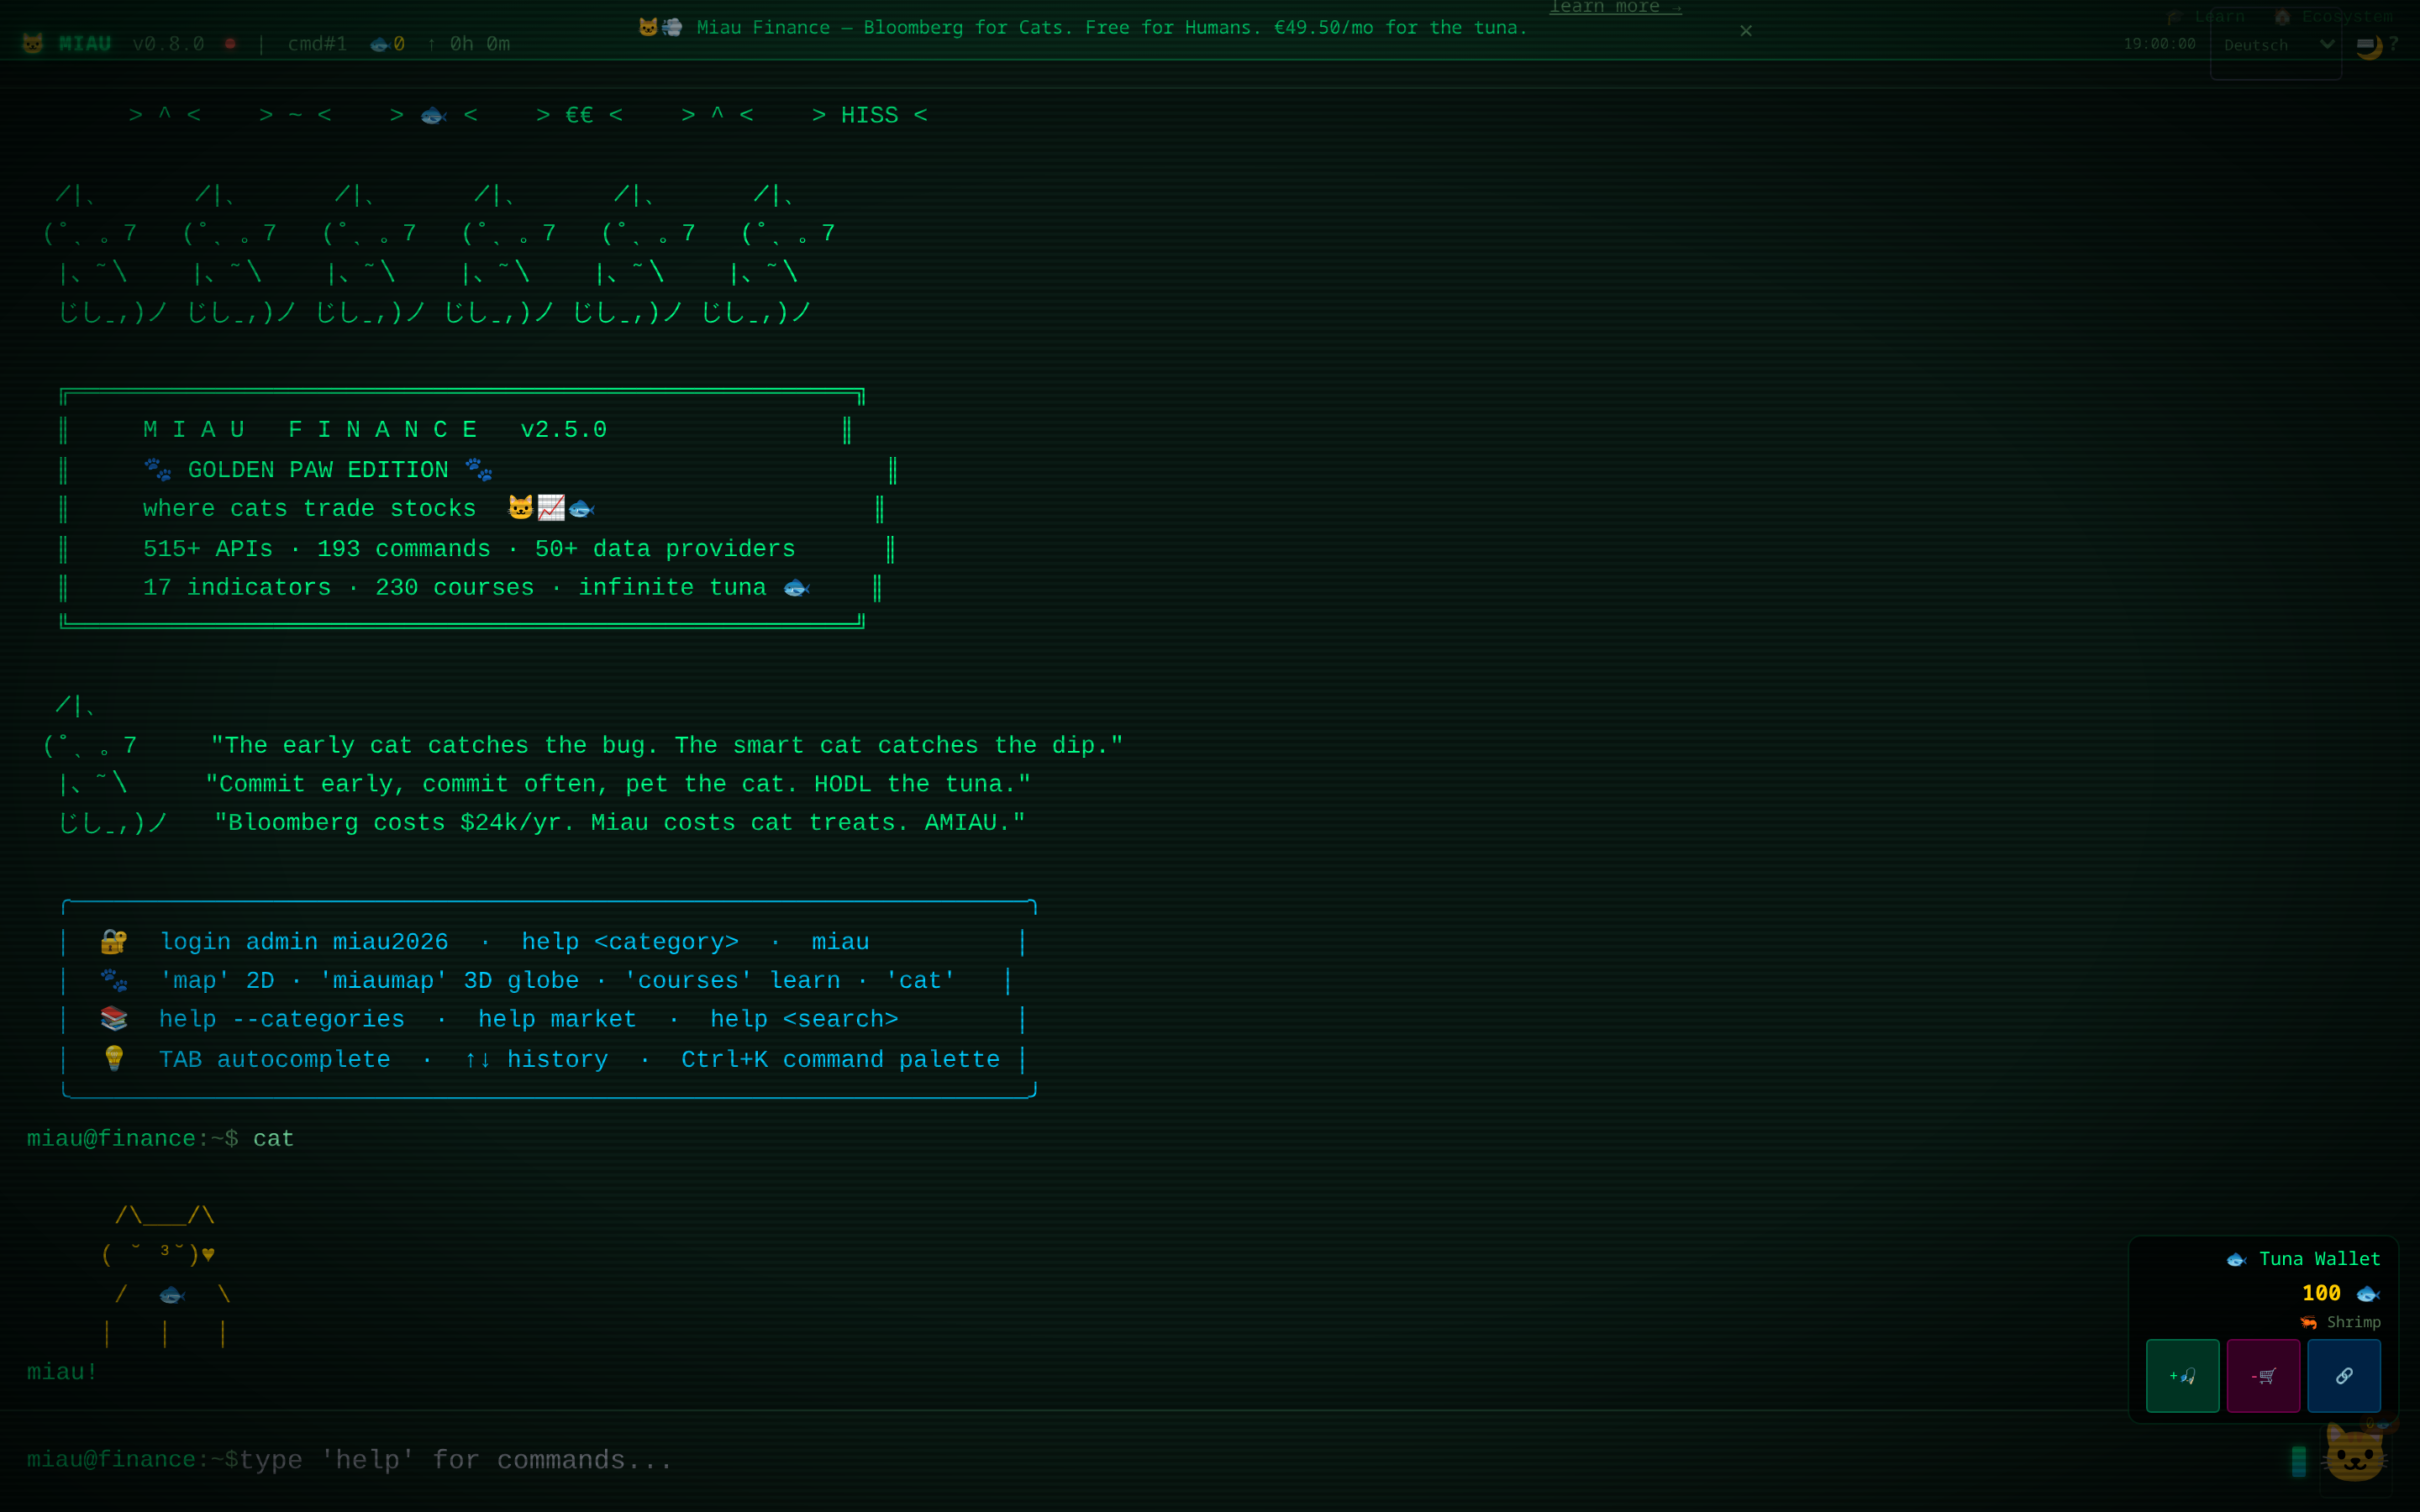Click the ''courses' learn' hint
Image resolution: width=2420 pixels, height=1512 pixels.
732,981
